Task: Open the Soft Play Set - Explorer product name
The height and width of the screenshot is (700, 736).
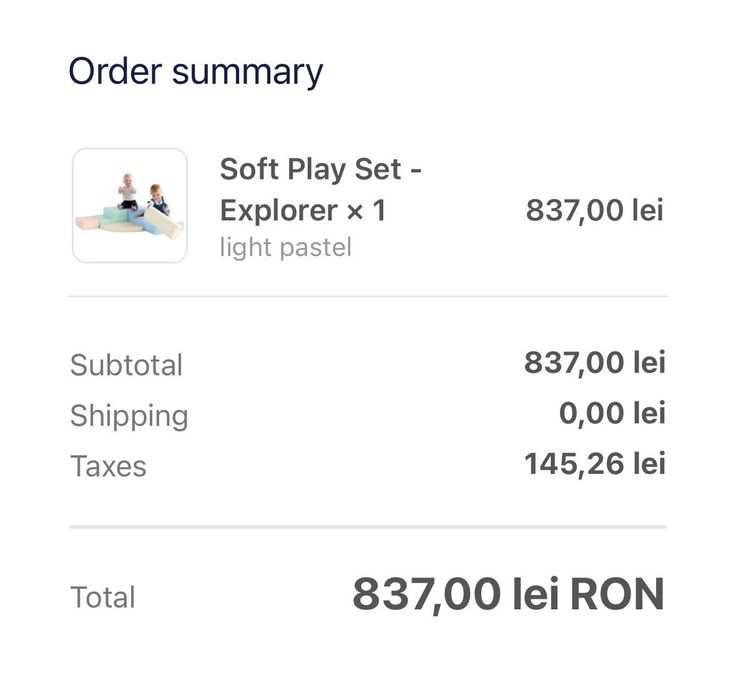Action: pos(320,189)
